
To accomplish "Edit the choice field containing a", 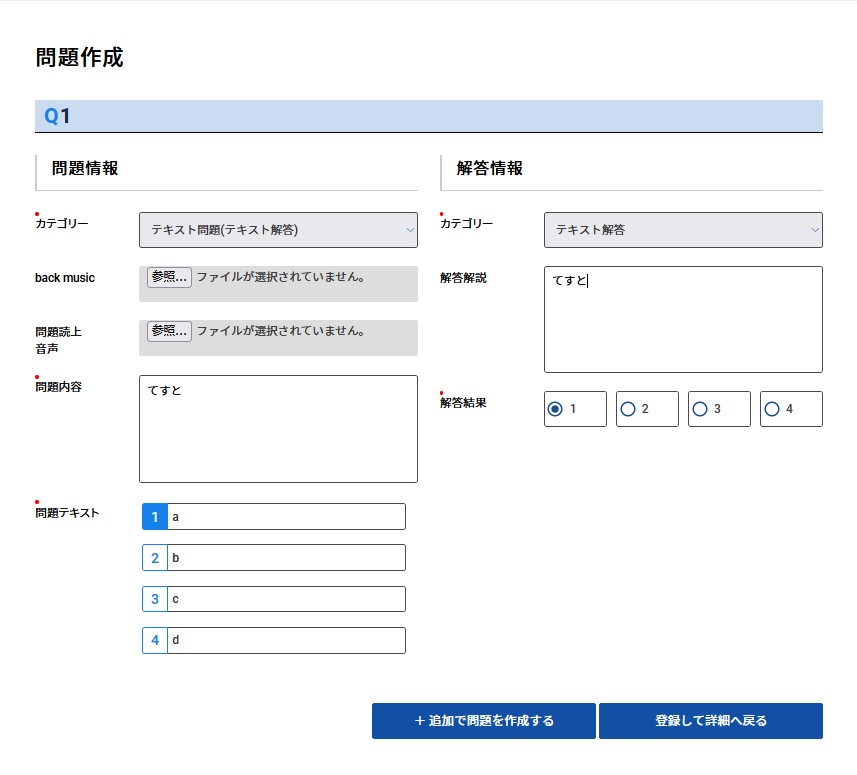I will [x=286, y=517].
